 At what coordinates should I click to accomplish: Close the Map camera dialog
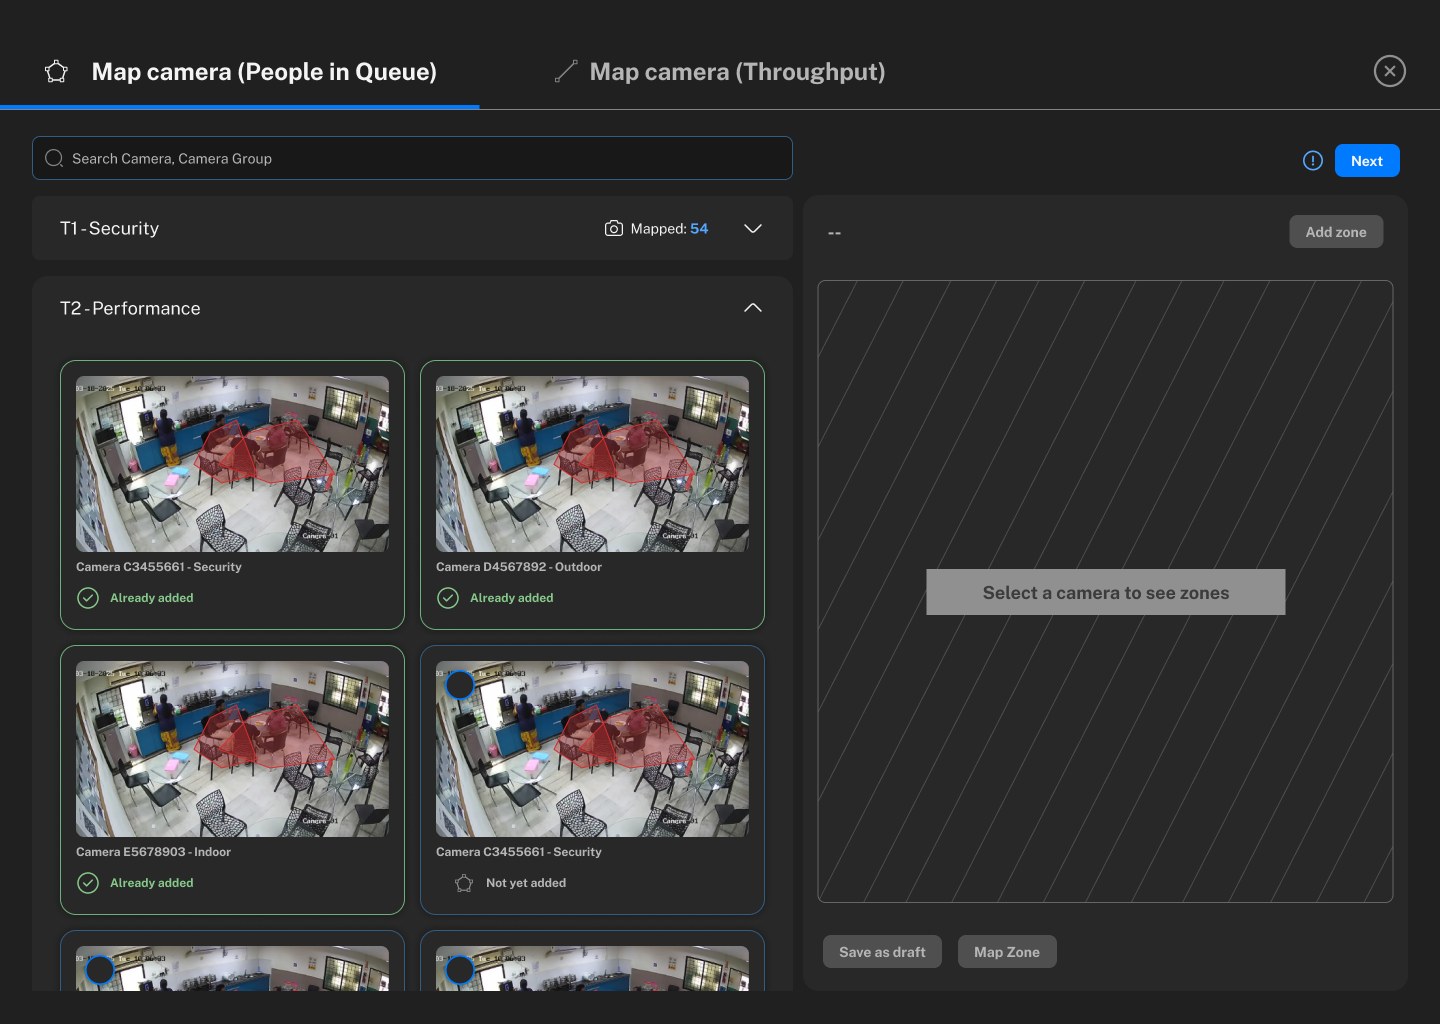1390,71
